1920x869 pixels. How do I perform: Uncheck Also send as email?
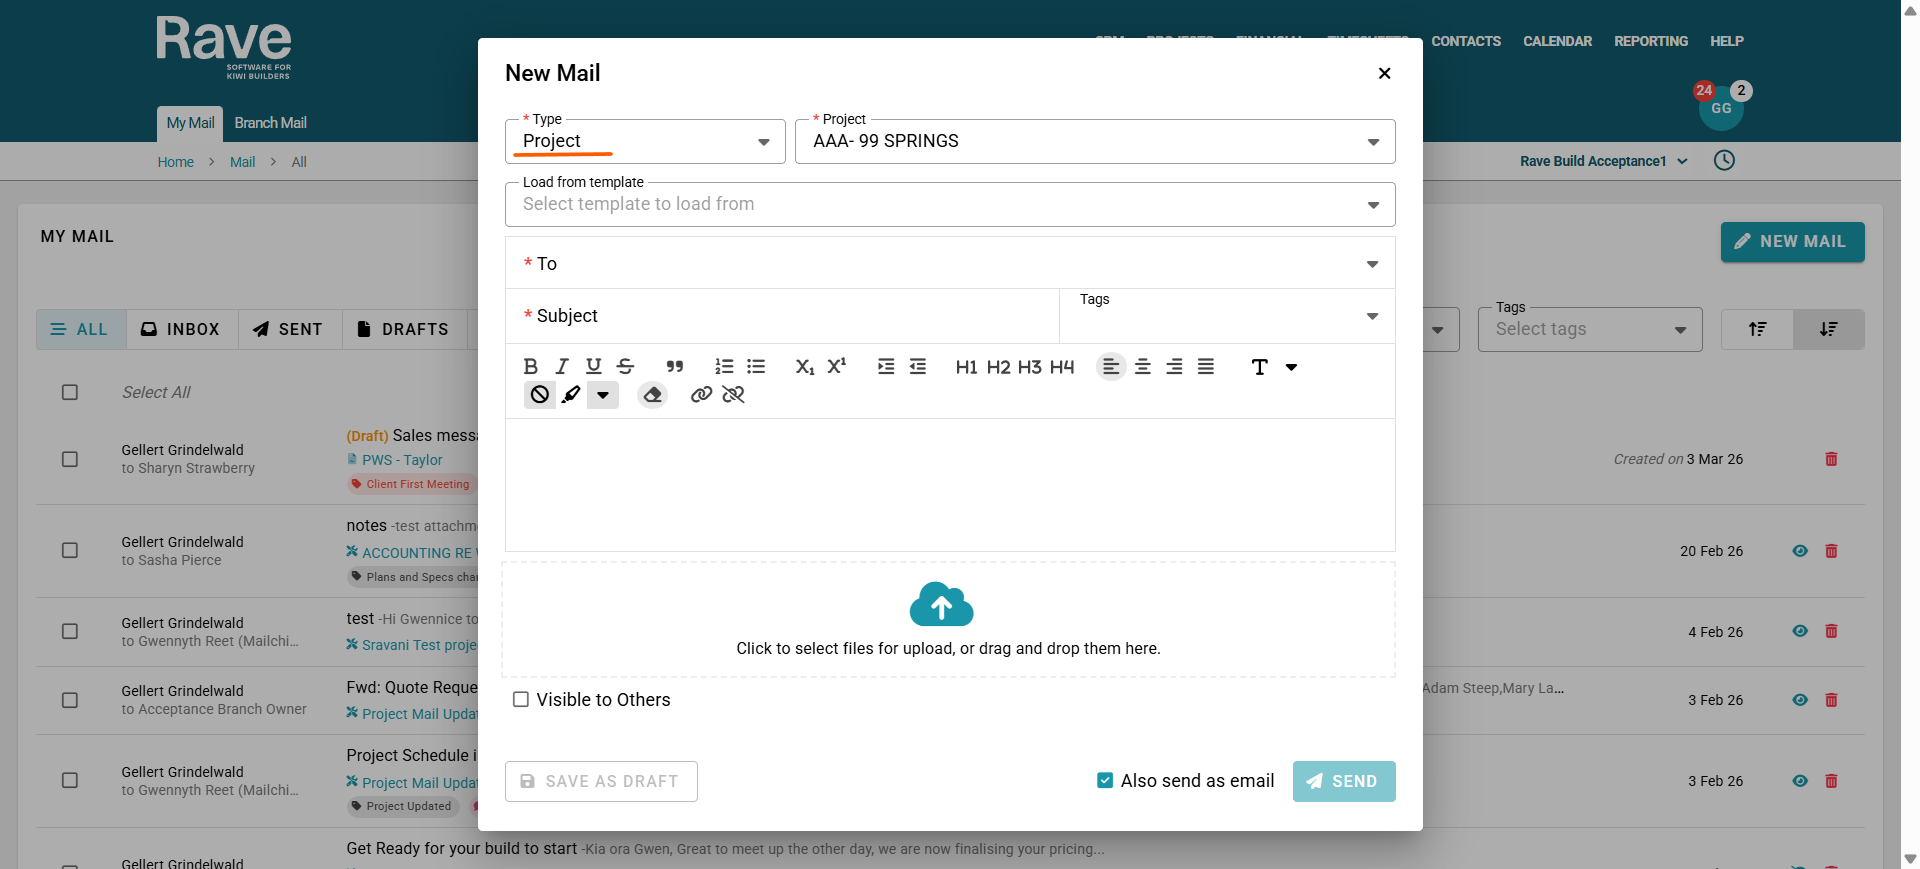pyautogui.click(x=1105, y=781)
